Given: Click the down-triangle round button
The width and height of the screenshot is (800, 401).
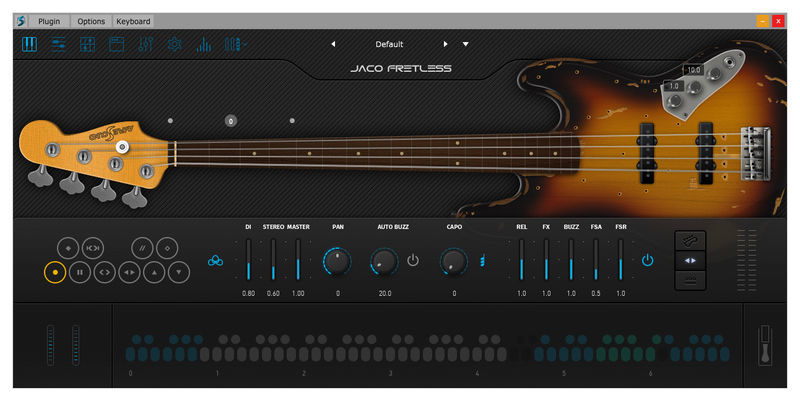Looking at the screenshot, I should click(179, 272).
